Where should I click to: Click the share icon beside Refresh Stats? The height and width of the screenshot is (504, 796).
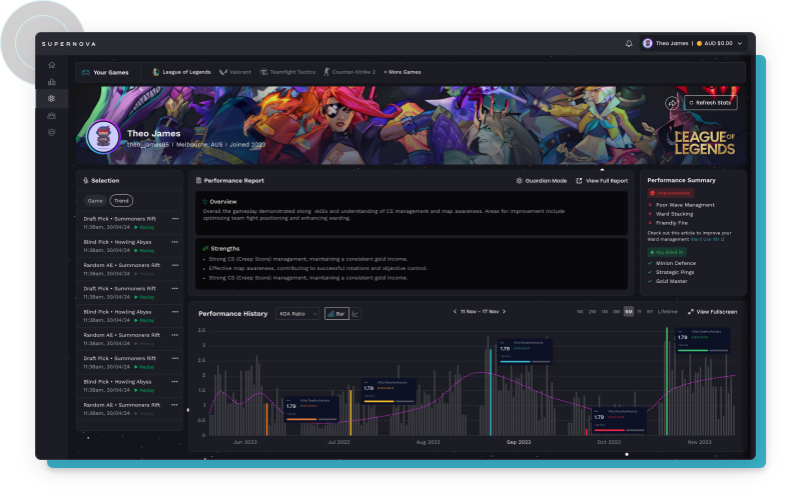click(x=672, y=103)
